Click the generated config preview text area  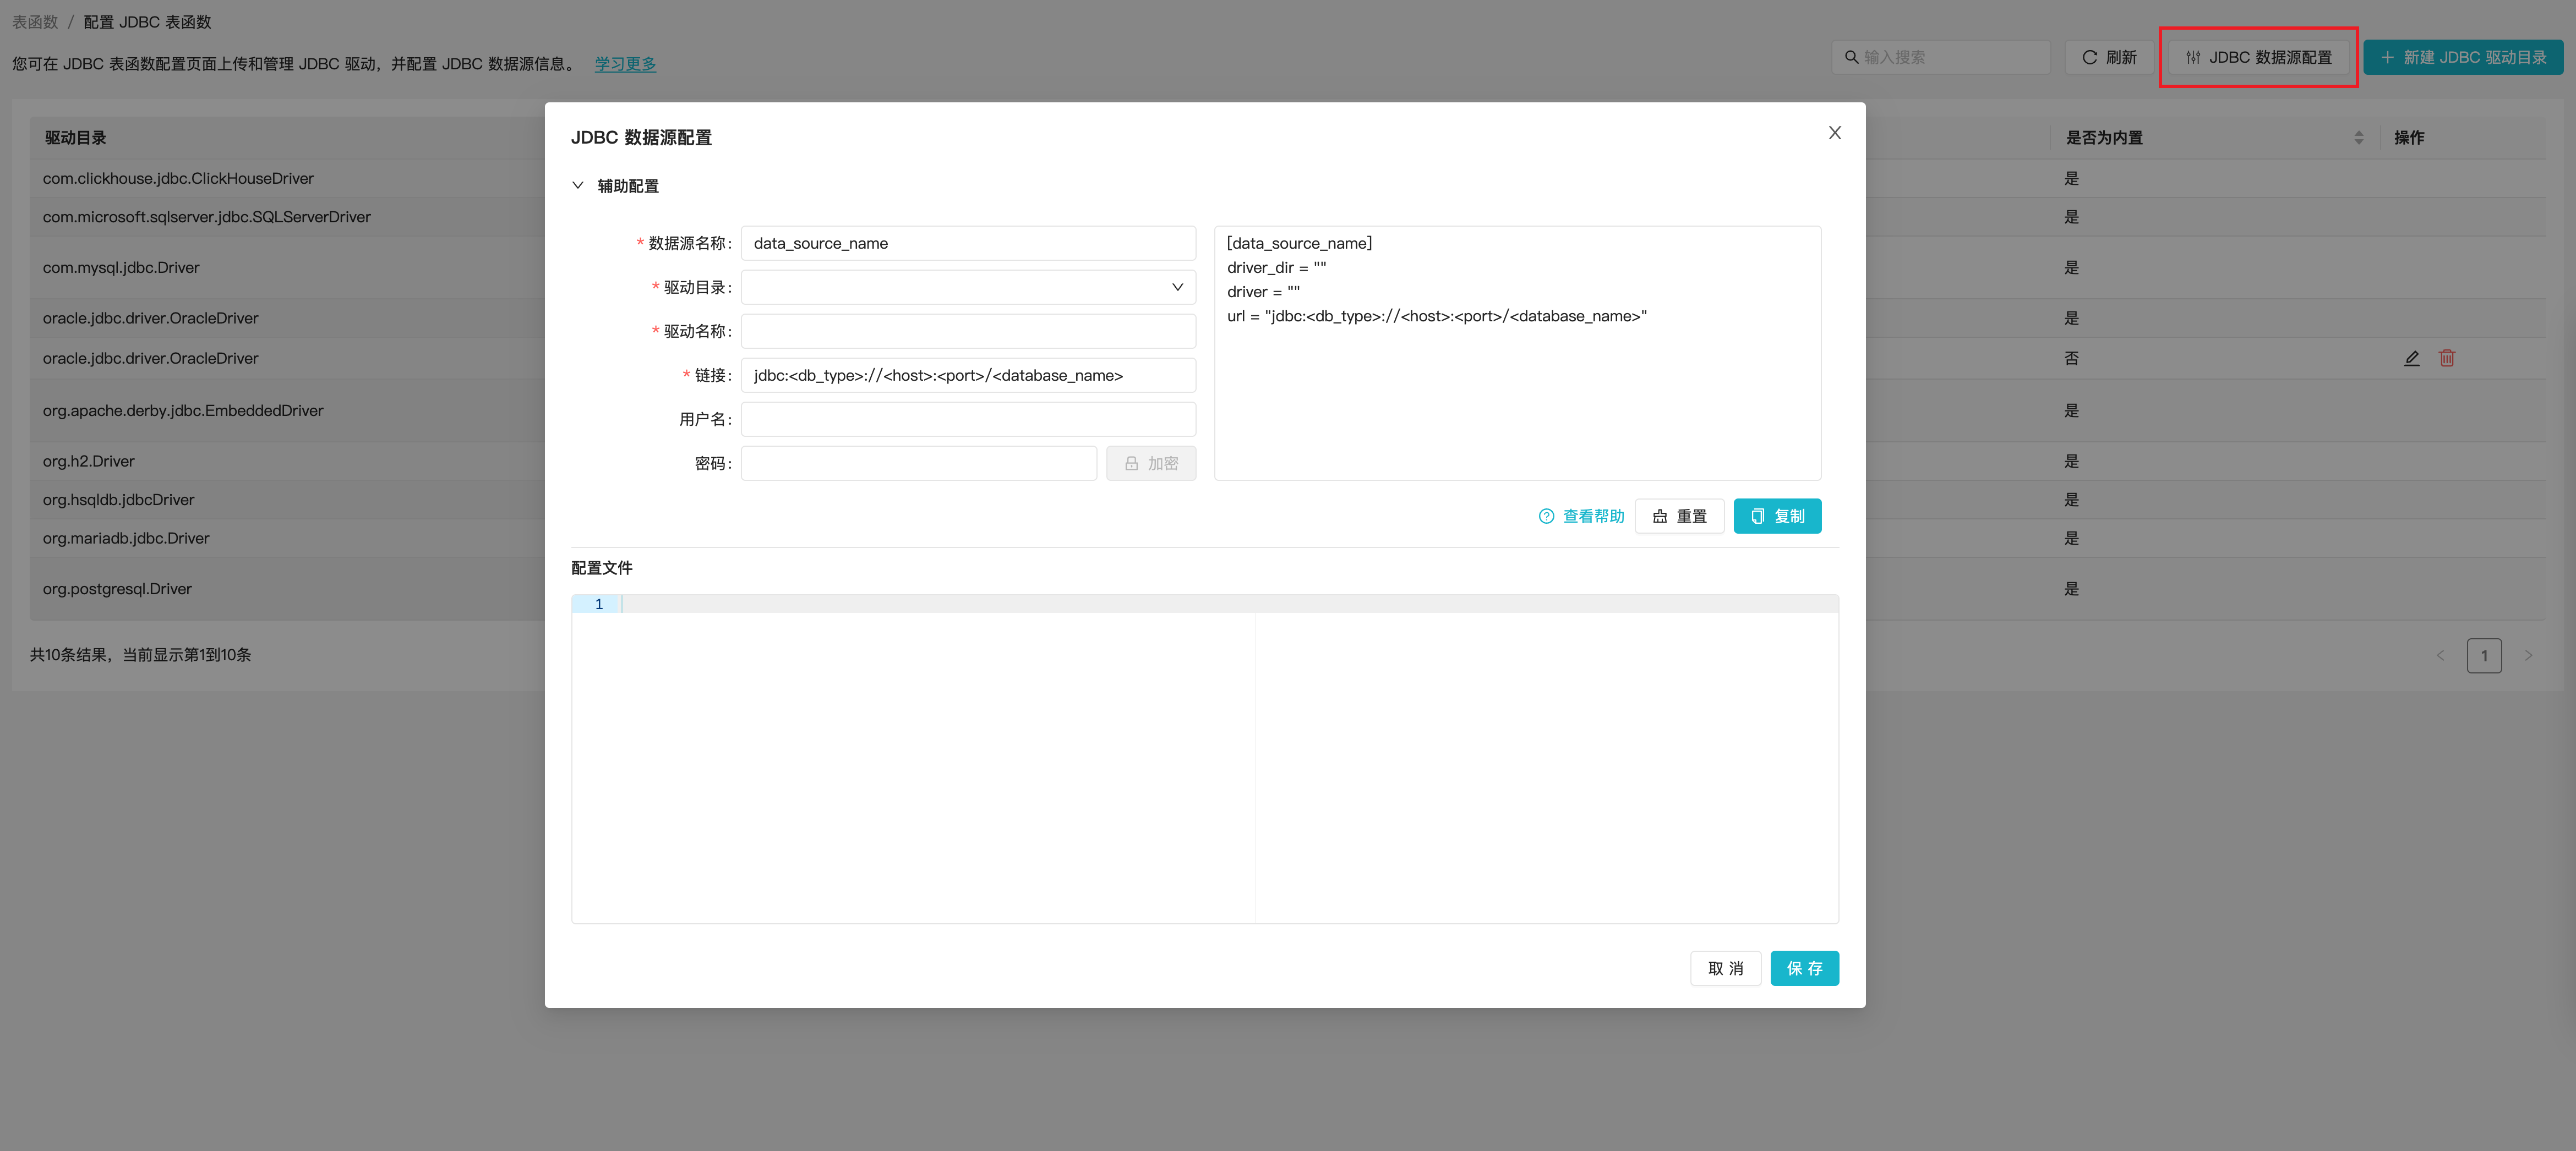[1517, 353]
